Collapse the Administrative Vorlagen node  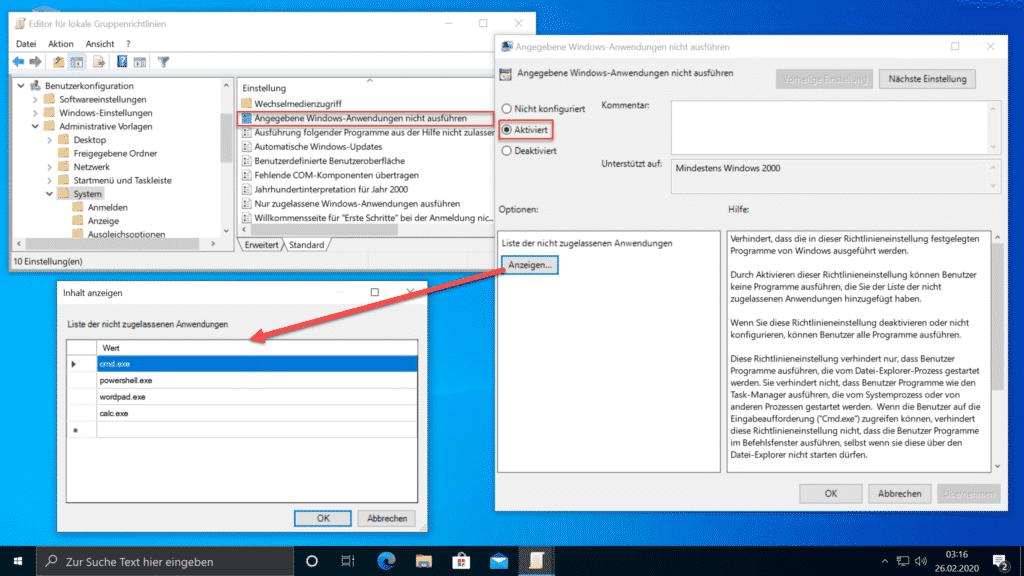click(35, 127)
